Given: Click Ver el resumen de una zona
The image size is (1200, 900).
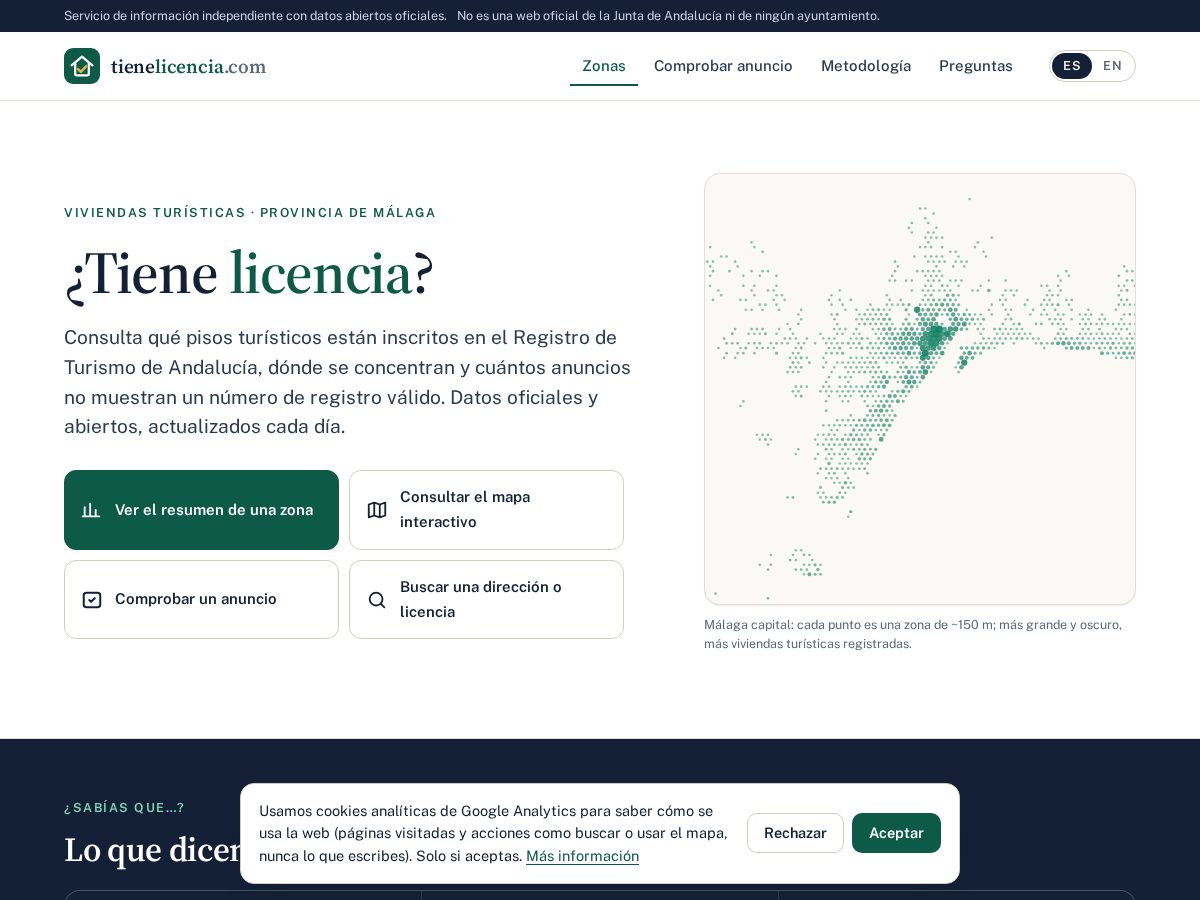Looking at the screenshot, I should tap(201, 510).
